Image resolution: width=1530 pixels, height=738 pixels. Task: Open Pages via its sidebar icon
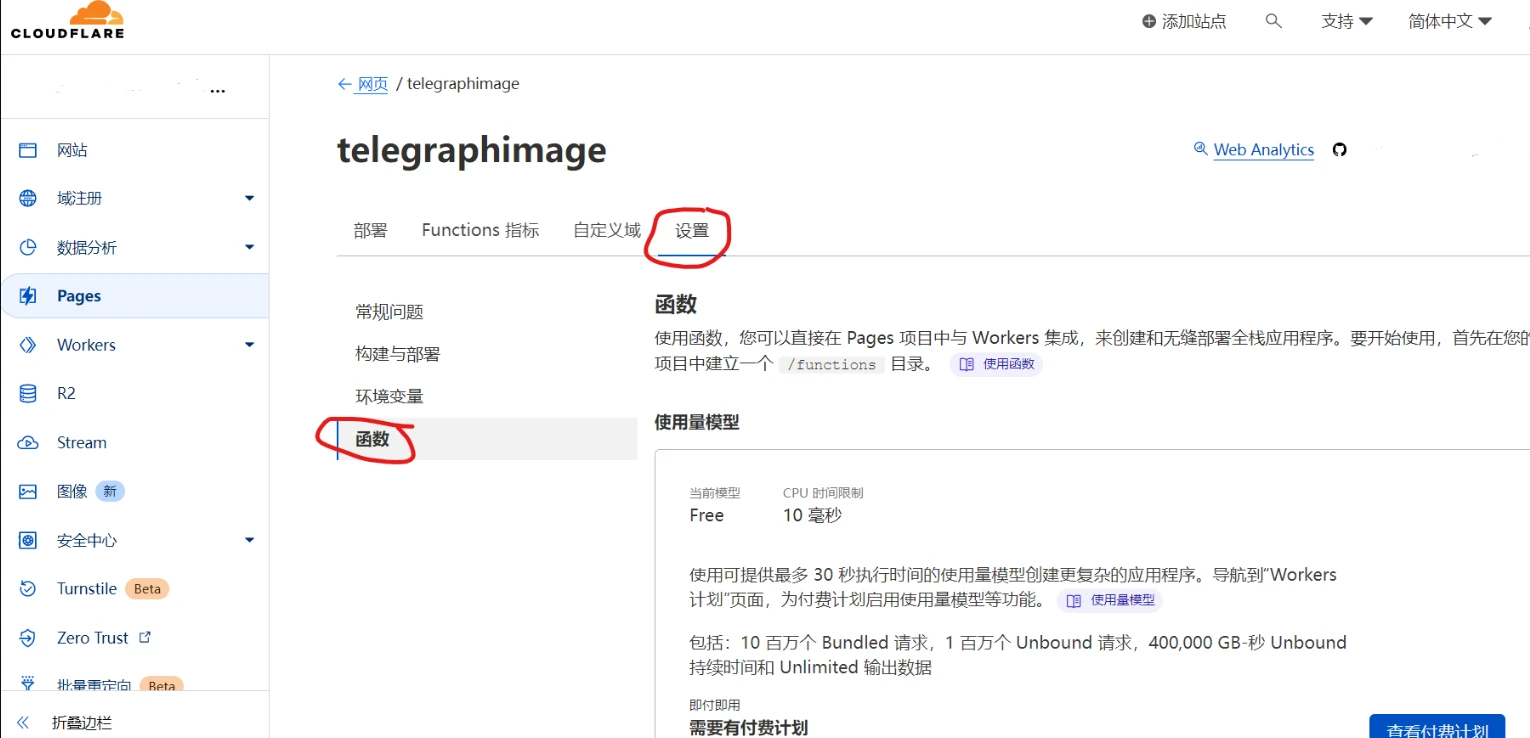coord(28,296)
